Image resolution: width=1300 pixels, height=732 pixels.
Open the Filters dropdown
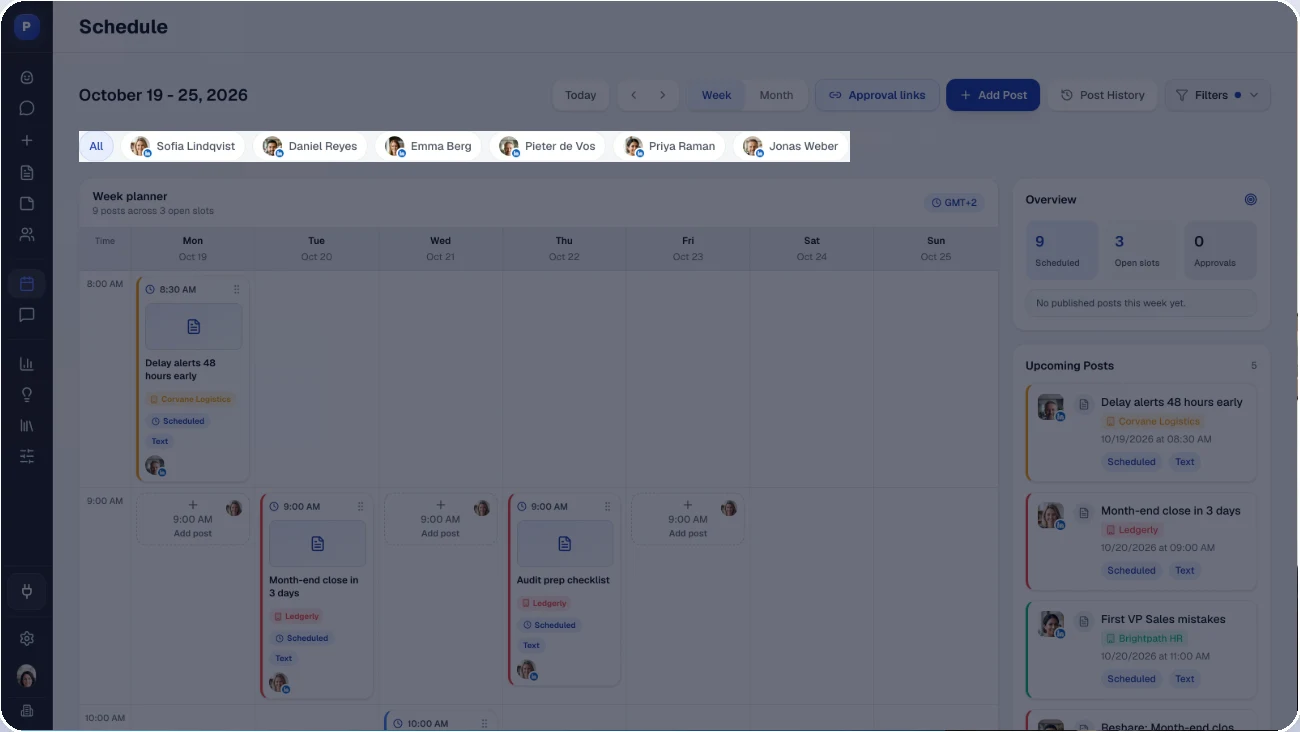coord(1217,95)
